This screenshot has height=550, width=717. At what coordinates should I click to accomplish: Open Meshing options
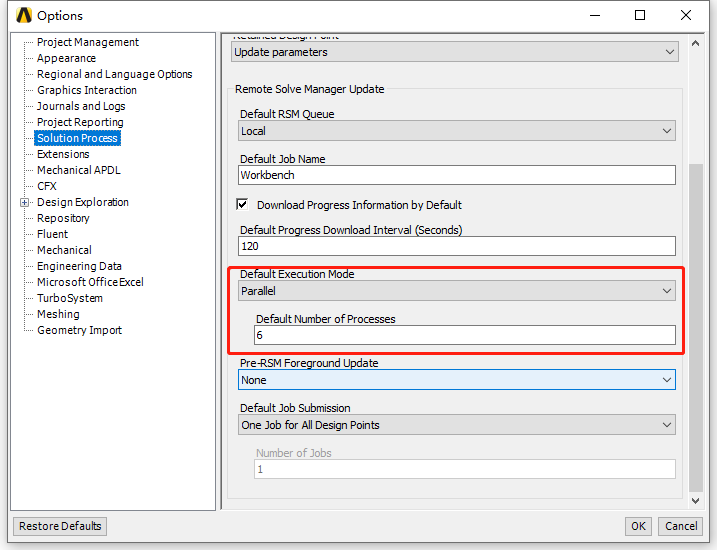tap(58, 314)
